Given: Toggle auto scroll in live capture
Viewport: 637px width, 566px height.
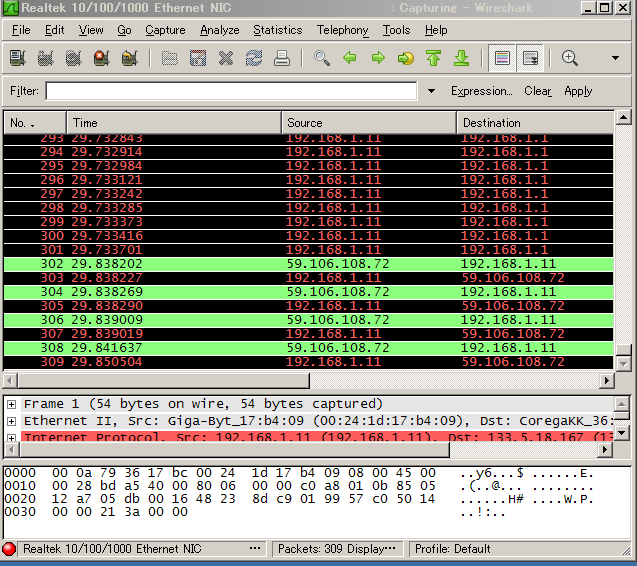Looking at the screenshot, I should pyautogui.click(x=530, y=58).
